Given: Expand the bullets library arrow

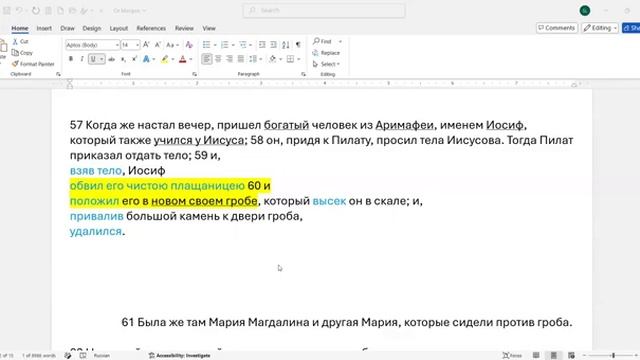Looking at the screenshot, I should pos(215,45).
